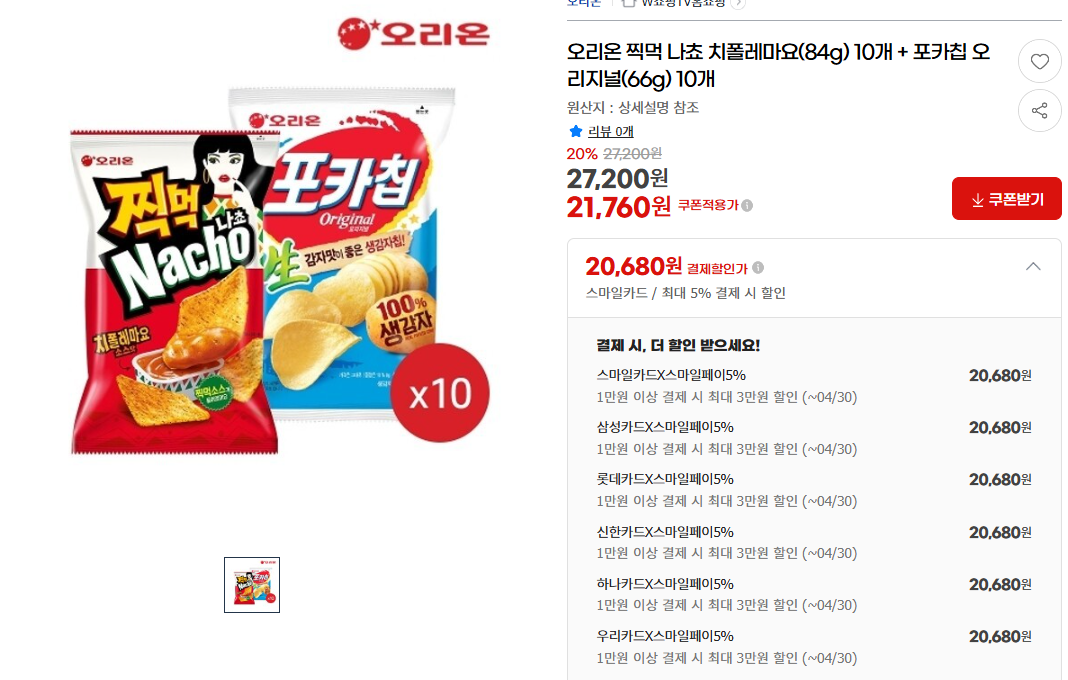Click info icon beside 결제할인가
1068x680 pixels.
pos(757,268)
